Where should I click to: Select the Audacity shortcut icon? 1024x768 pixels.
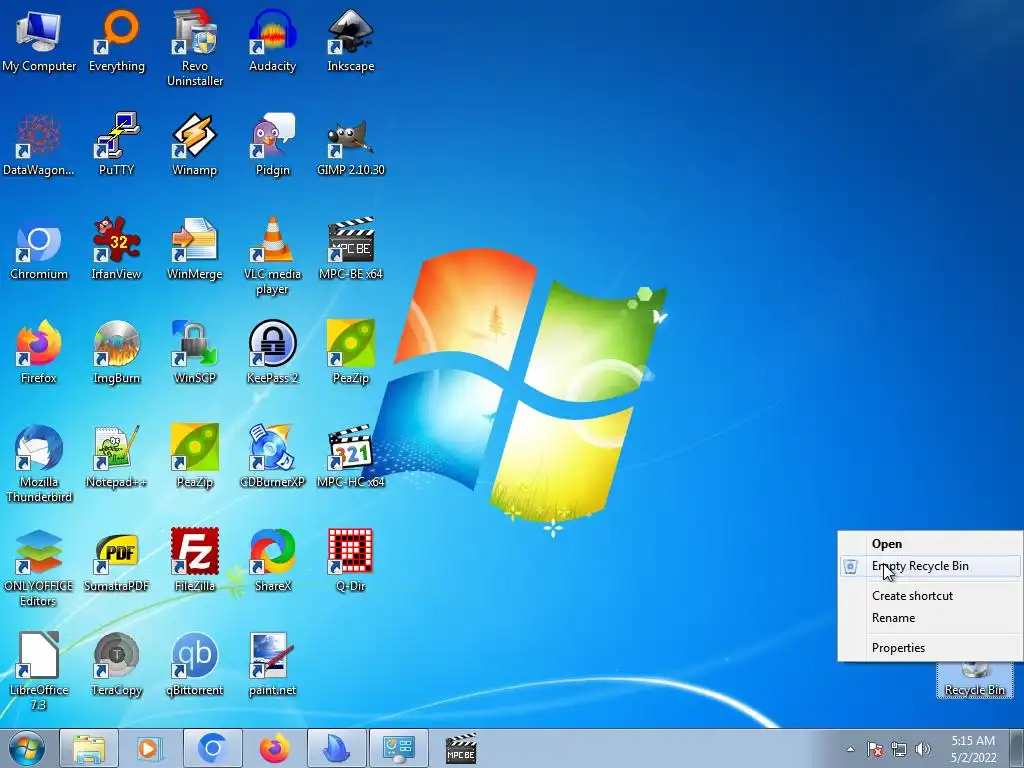pyautogui.click(x=272, y=40)
